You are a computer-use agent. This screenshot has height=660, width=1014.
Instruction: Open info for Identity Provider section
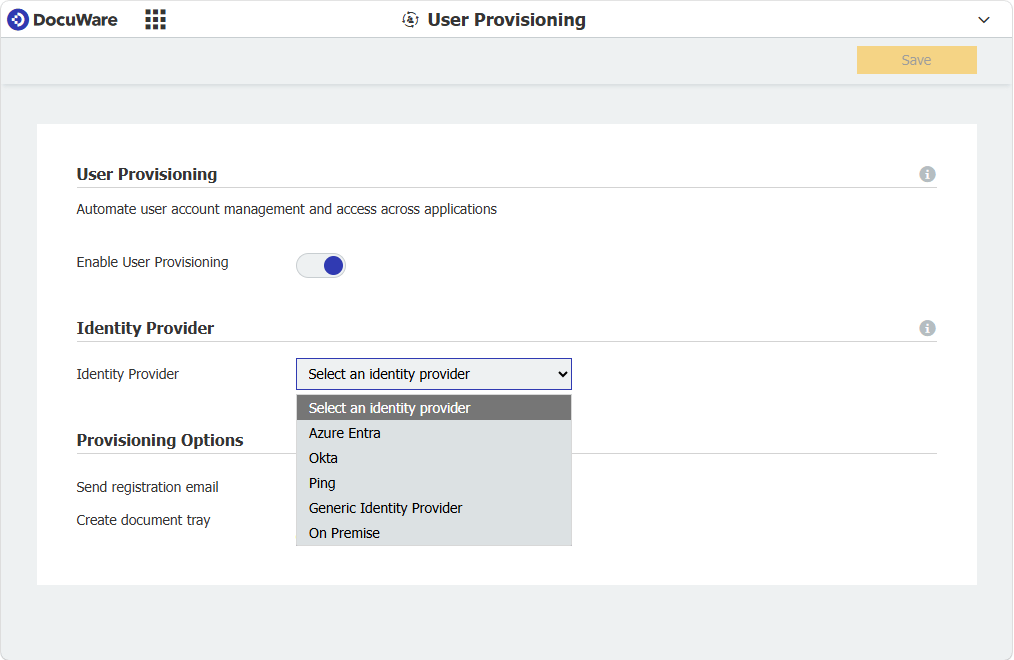click(927, 328)
